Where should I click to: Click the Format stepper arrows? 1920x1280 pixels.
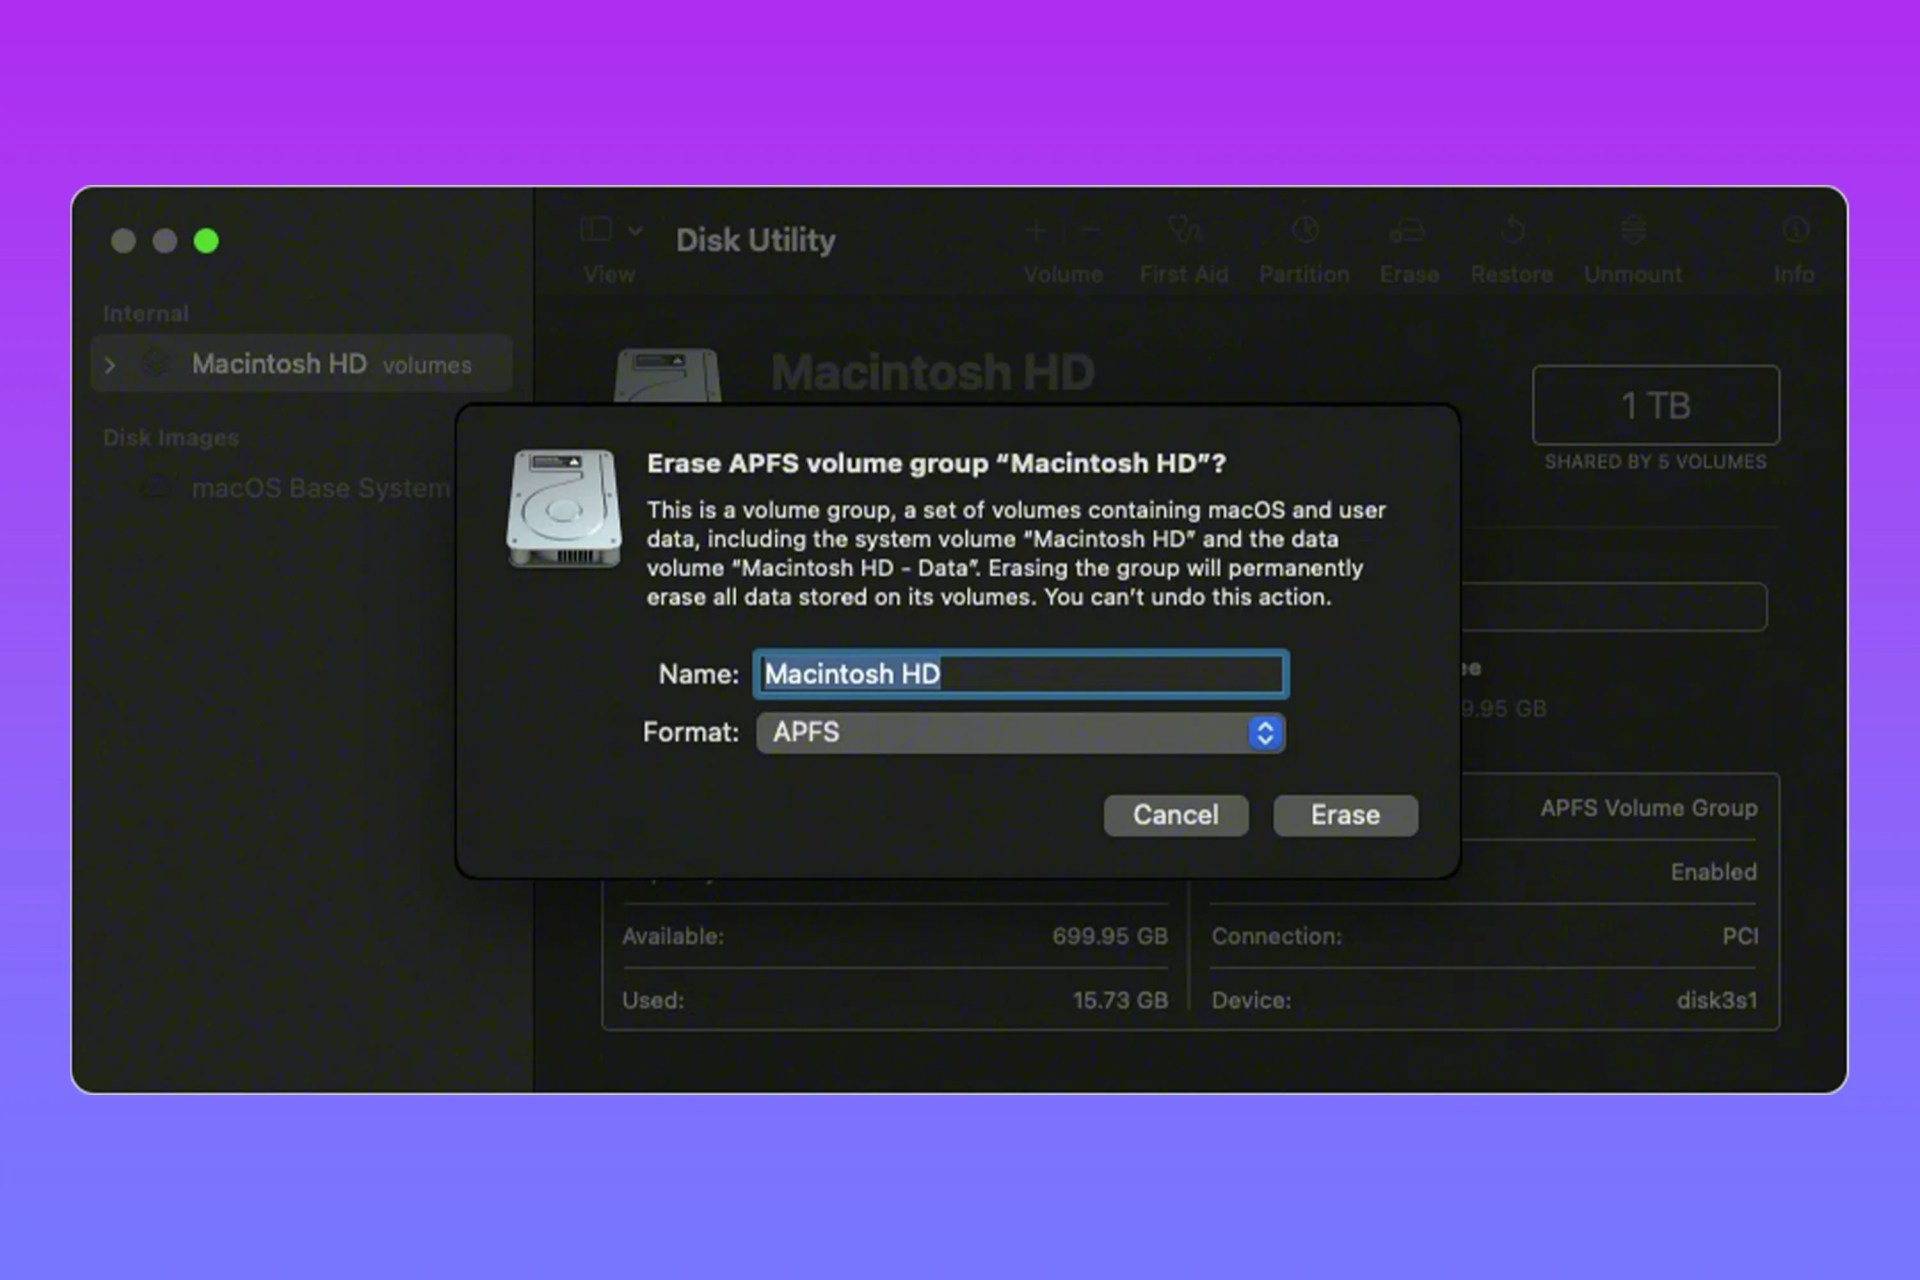click(x=1265, y=733)
